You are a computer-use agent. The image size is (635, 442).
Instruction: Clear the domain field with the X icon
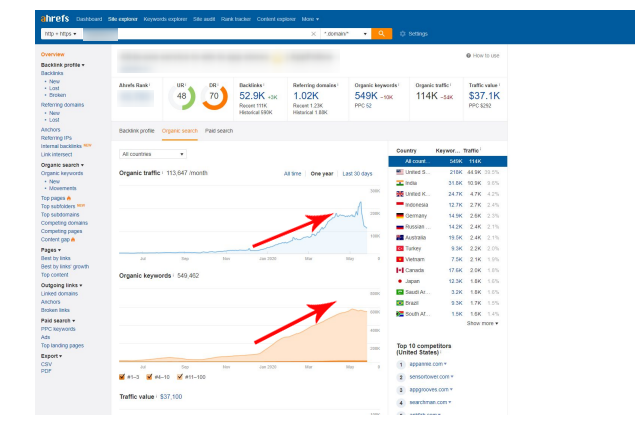(x=313, y=34)
